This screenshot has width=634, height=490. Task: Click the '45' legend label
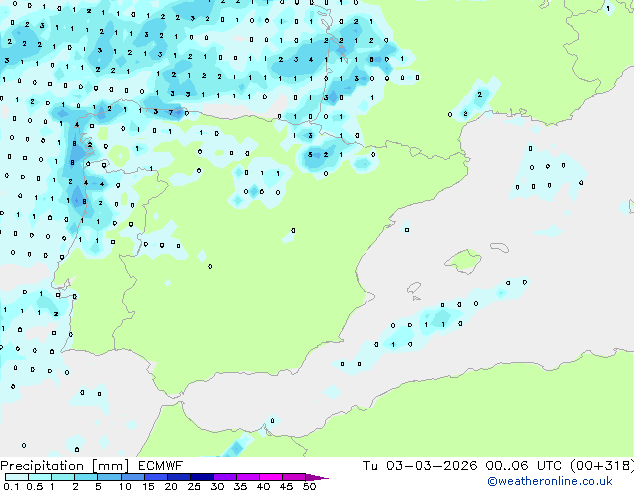tap(286, 486)
